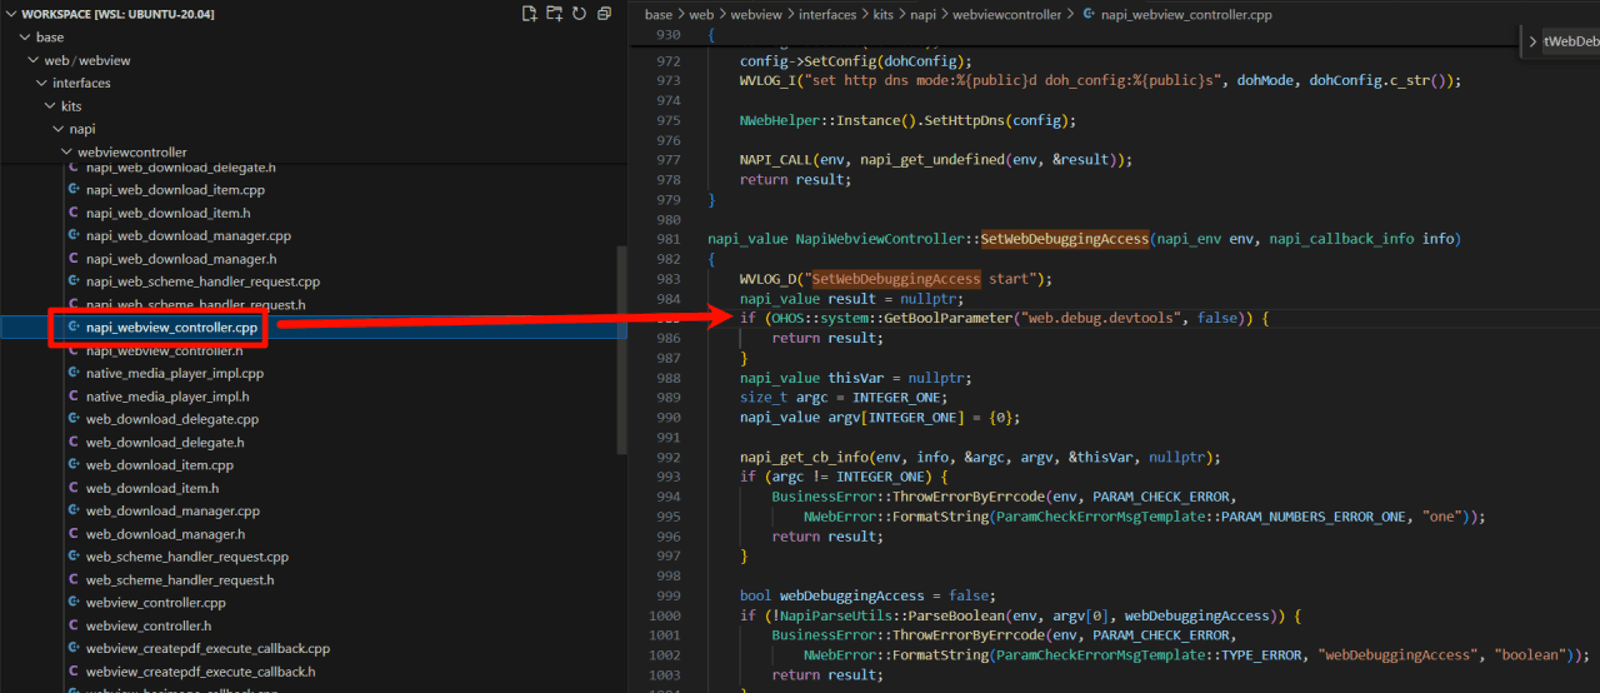Collapse the webviewcontroller folder
The height and width of the screenshot is (693, 1600).
[66, 152]
